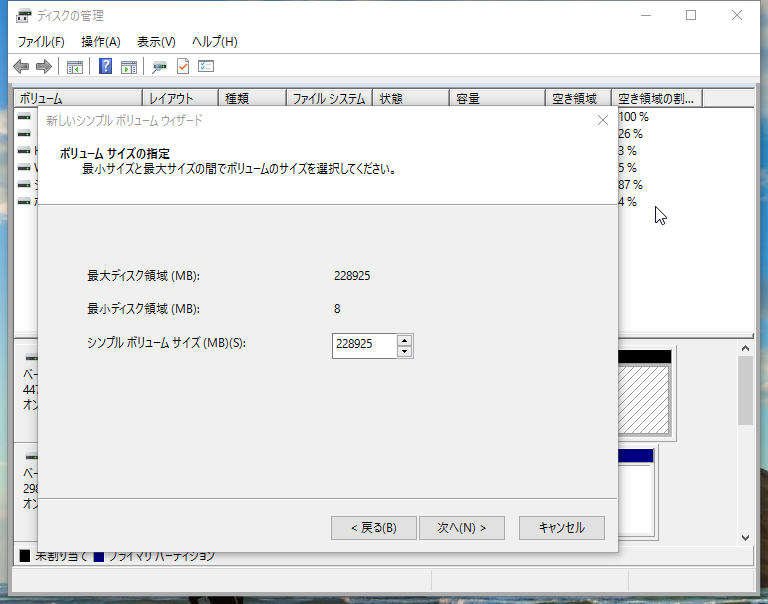
Task: Click the 戻る(B) button
Action: point(374,528)
